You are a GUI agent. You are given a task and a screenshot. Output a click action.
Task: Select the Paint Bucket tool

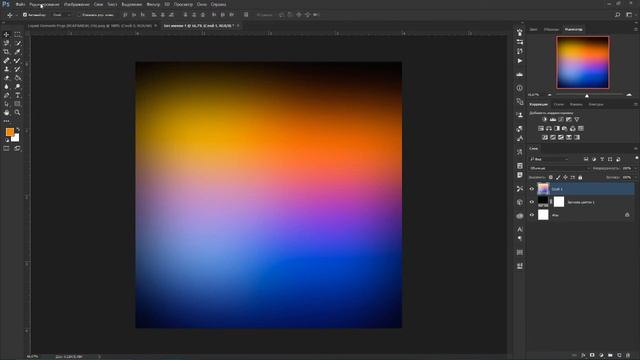point(18,78)
